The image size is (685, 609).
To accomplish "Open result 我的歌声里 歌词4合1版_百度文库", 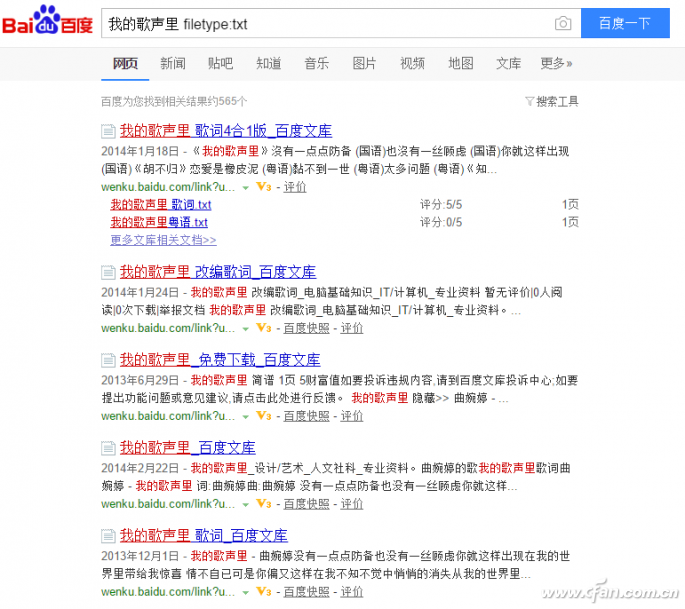I will pyautogui.click(x=226, y=131).
